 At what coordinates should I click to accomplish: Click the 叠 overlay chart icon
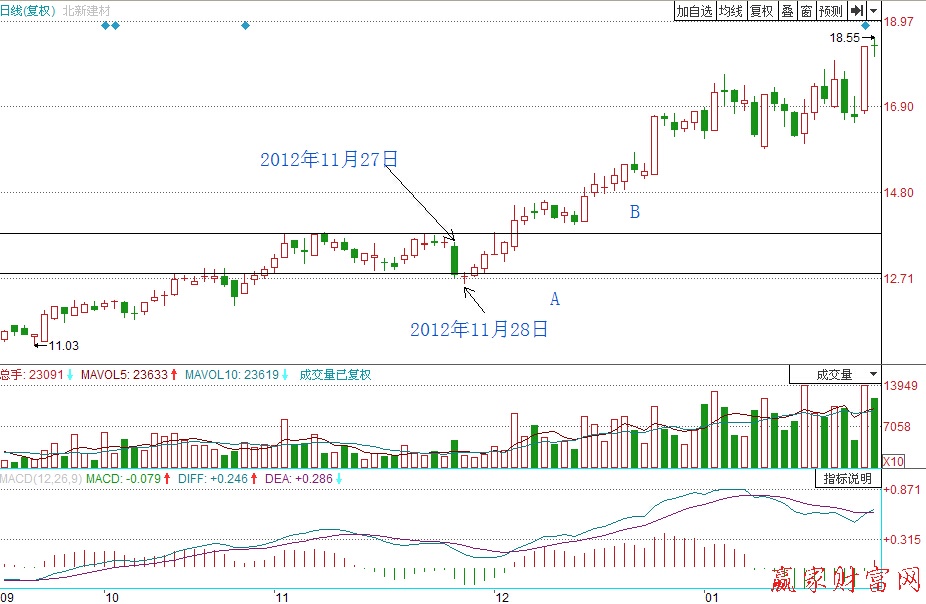pos(787,11)
